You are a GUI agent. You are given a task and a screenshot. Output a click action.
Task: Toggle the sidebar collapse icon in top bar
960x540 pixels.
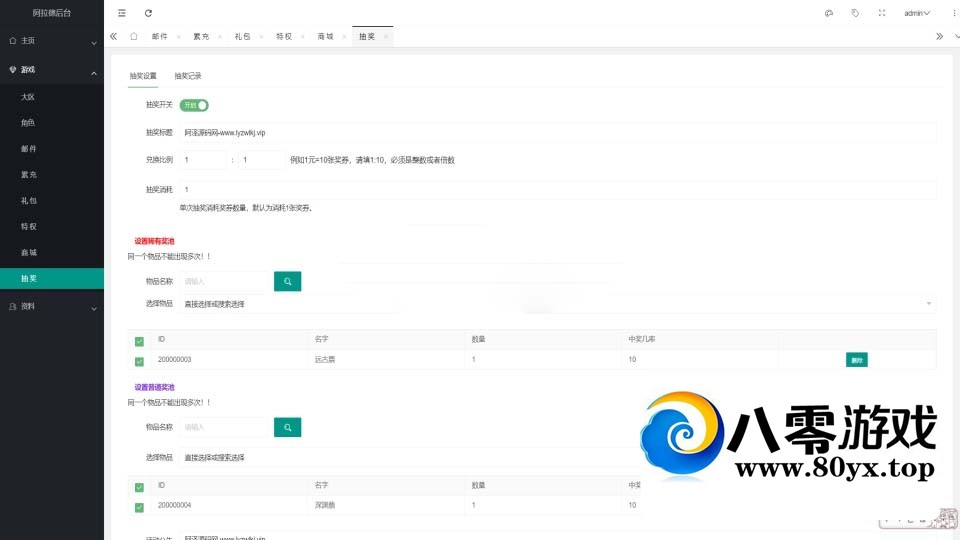pyautogui.click(x=122, y=13)
